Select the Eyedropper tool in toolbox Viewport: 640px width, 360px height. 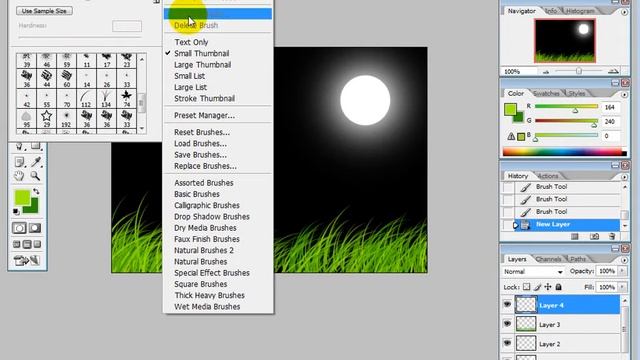click(x=36, y=162)
